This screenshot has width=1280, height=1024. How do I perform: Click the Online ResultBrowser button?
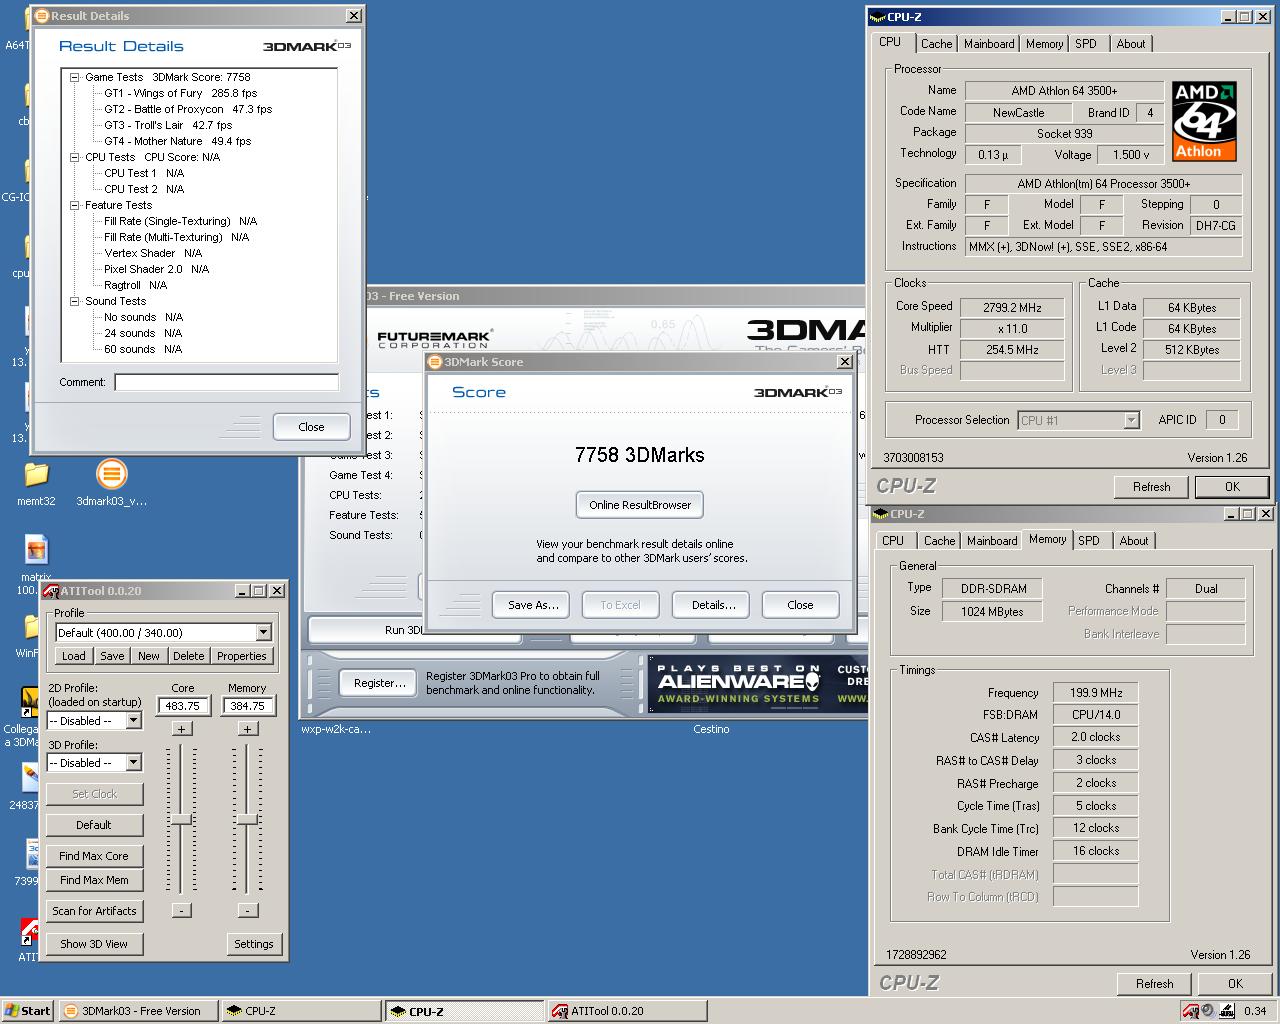click(640, 505)
